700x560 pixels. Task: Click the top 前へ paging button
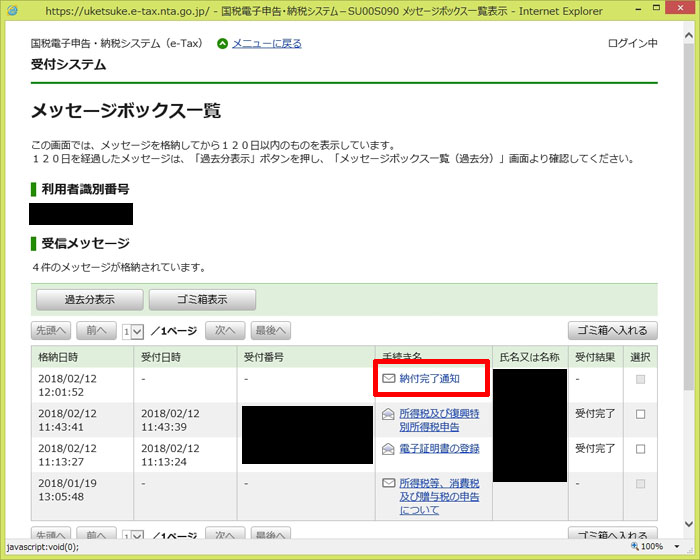click(x=96, y=330)
